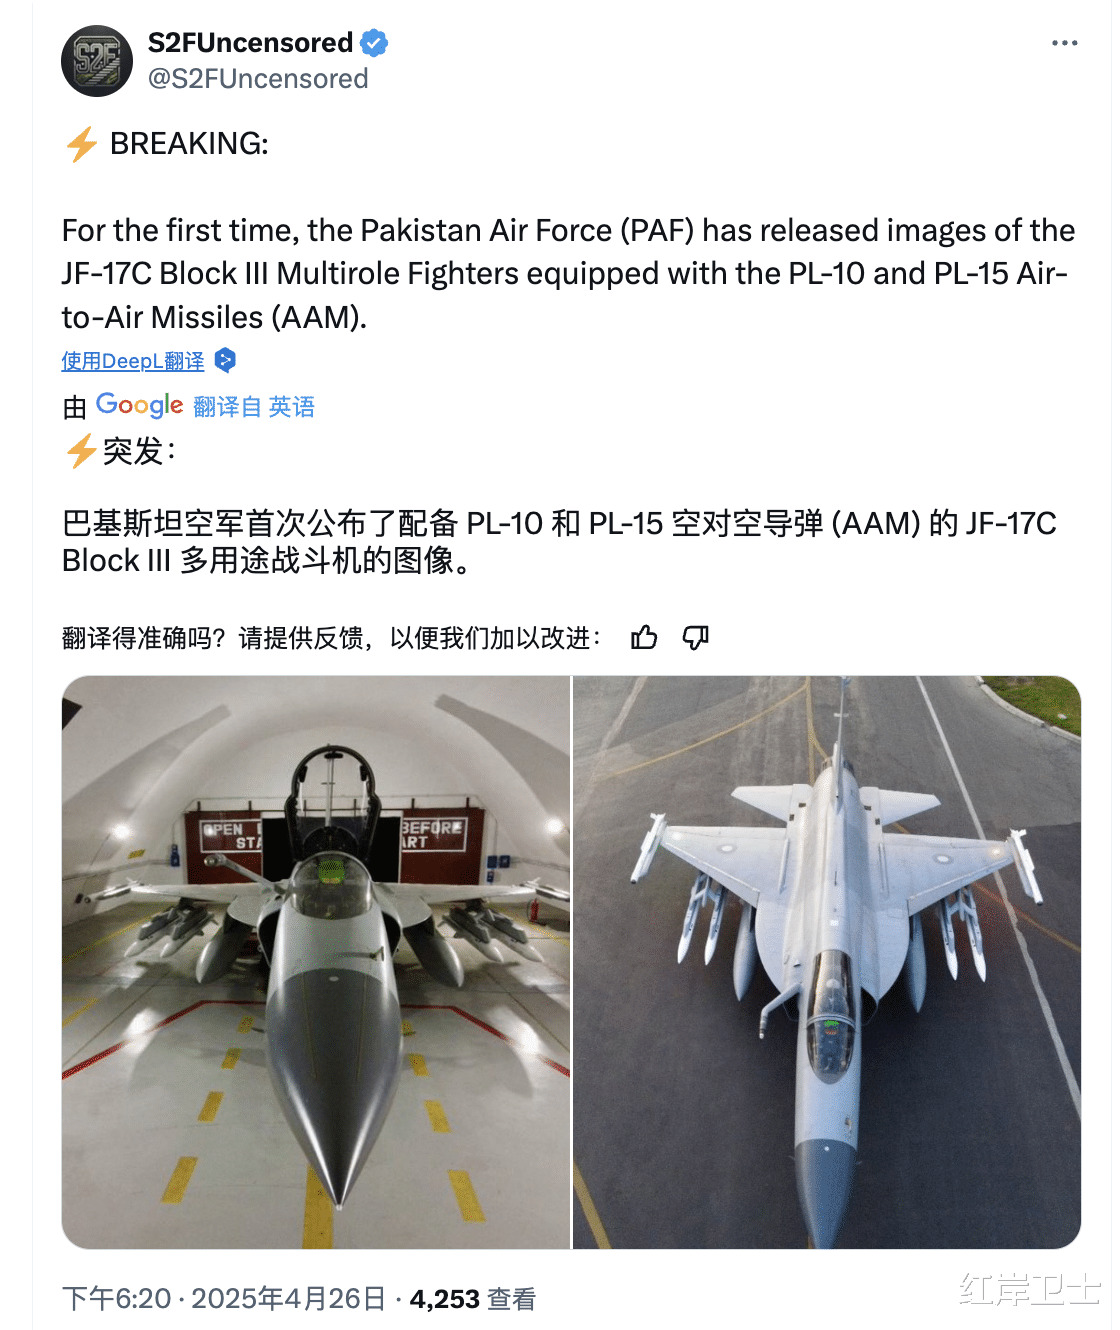Click the lightning bolt emoji beside 突发
1120x1330 pixels.
point(81,451)
